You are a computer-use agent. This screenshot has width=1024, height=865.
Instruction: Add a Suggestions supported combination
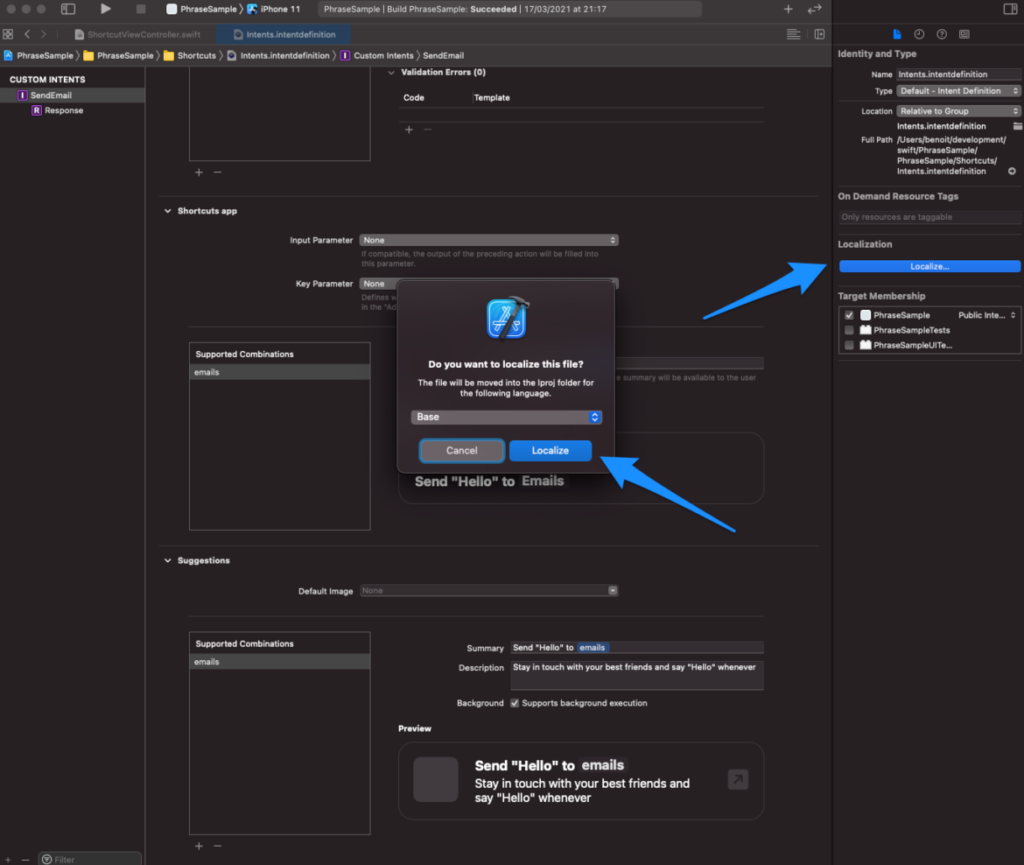coord(199,846)
